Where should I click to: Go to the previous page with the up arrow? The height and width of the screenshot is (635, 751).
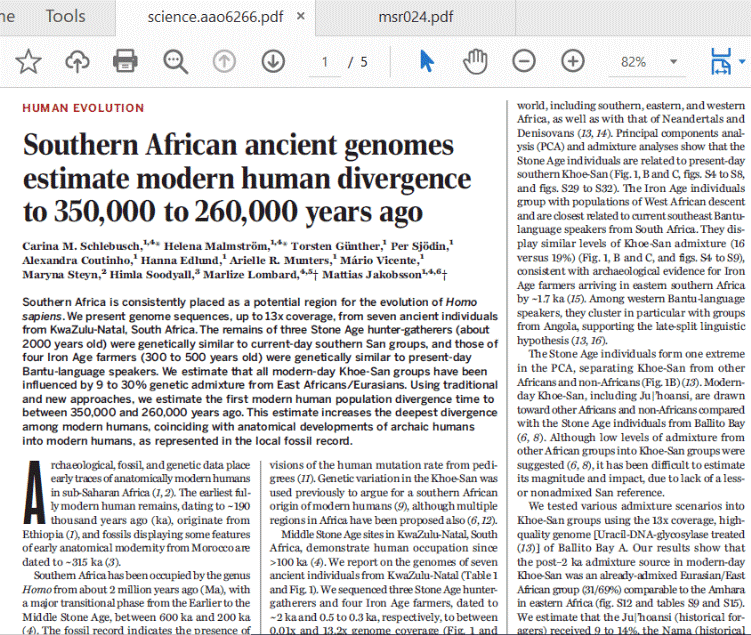point(224,61)
